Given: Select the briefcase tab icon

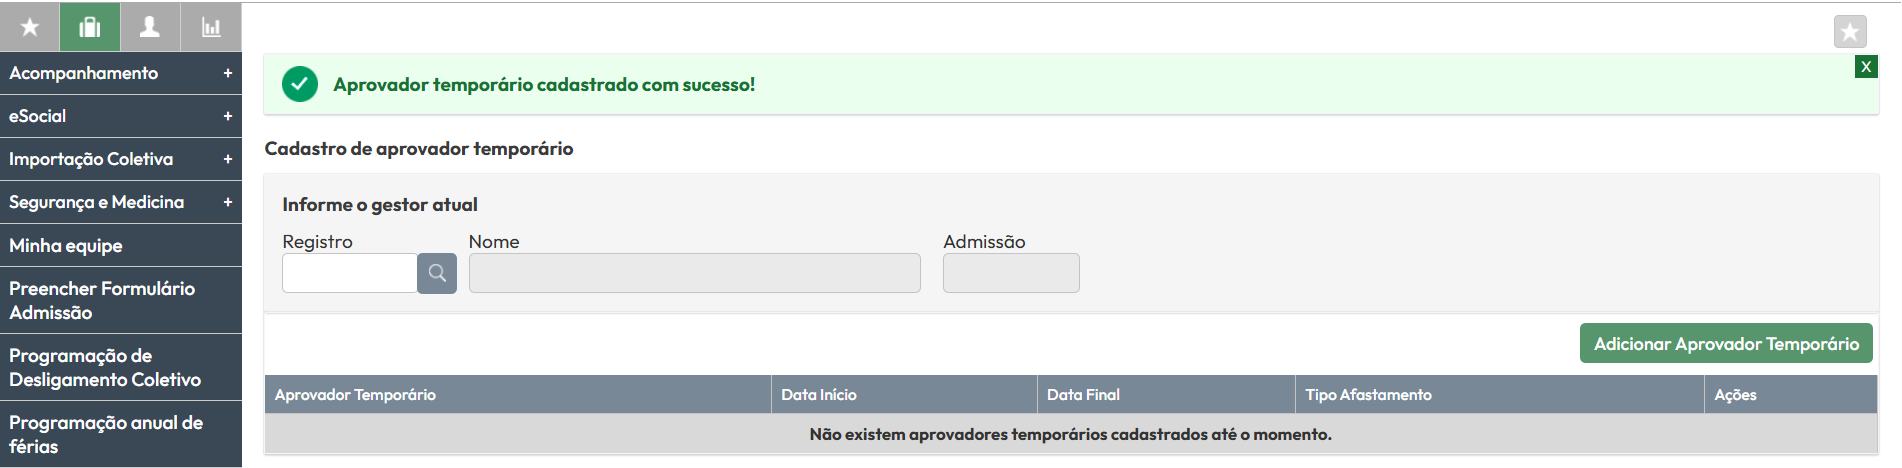Looking at the screenshot, I should pyautogui.click(x=90, y=27).
